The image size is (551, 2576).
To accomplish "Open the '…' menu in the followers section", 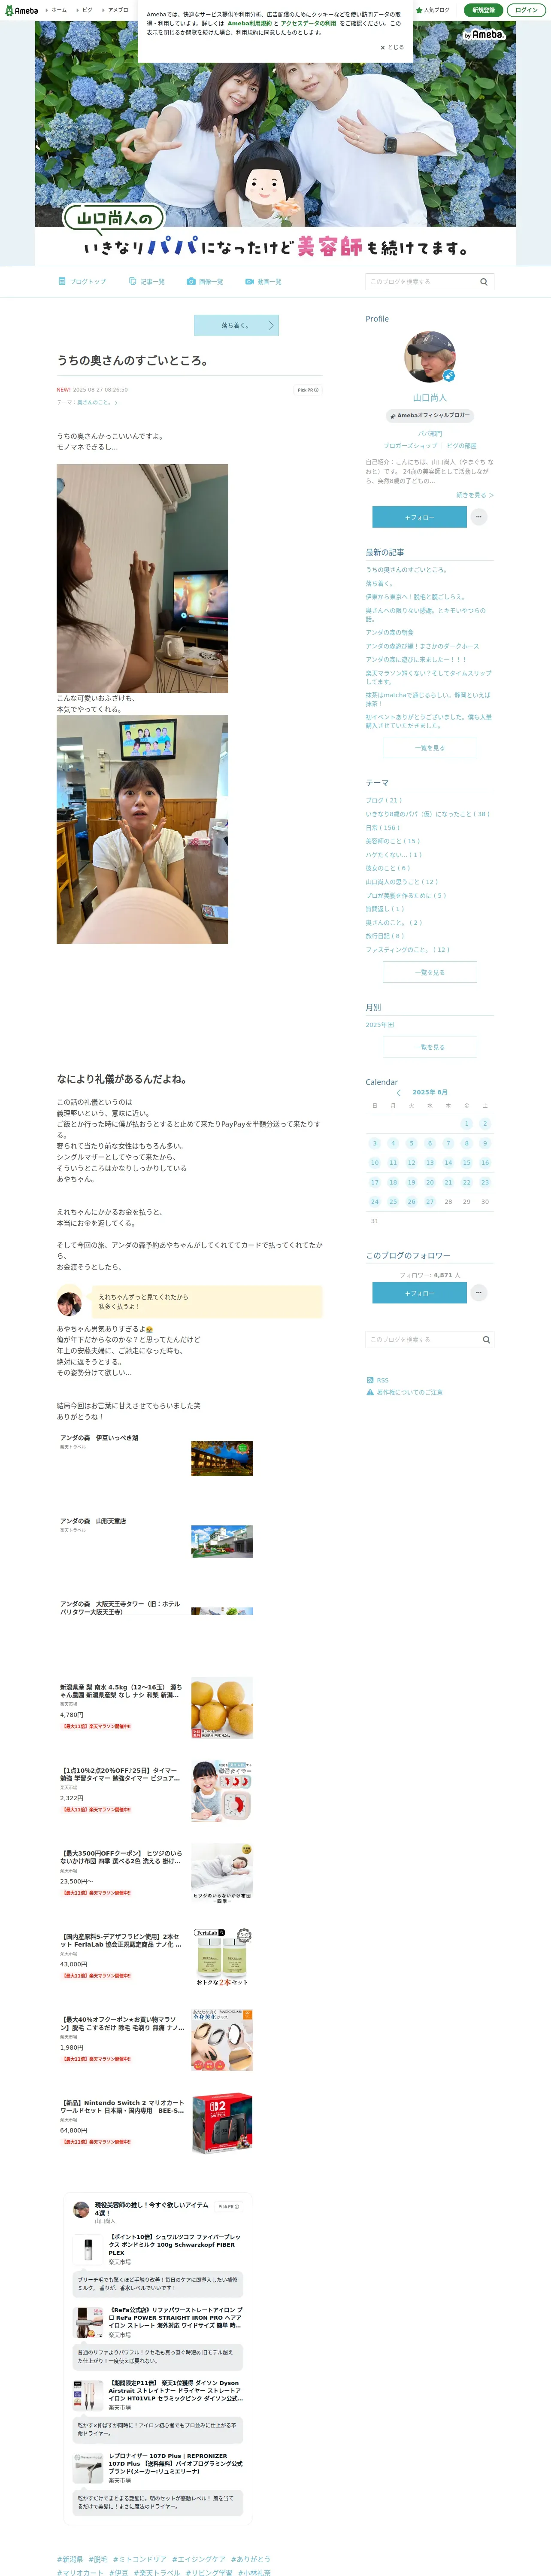I will click(x=479, y=1293).
